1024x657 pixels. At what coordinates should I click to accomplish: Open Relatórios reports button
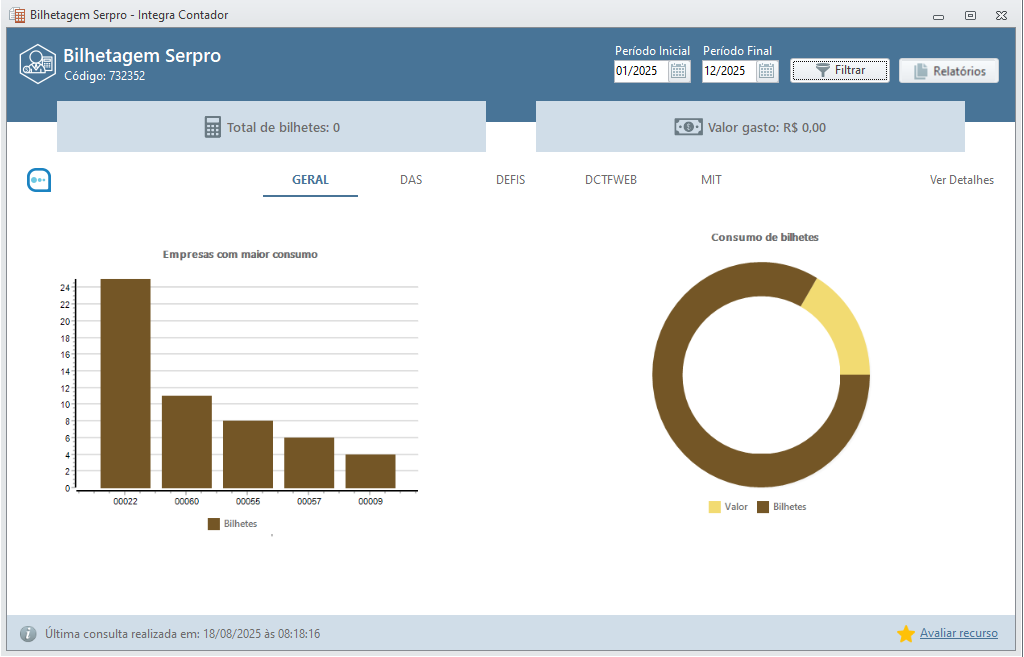(949, 71)
